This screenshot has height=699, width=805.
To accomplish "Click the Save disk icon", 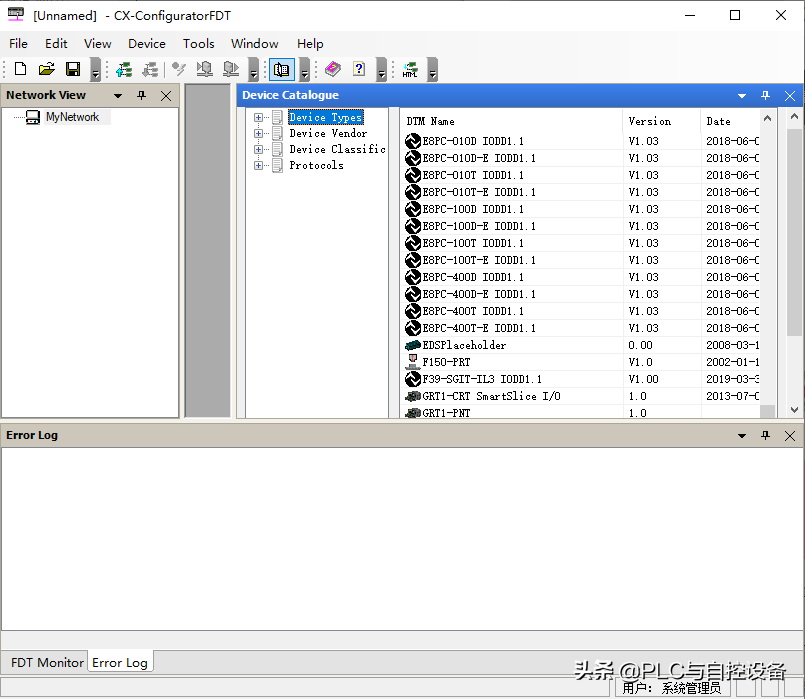I will point(73,69).
